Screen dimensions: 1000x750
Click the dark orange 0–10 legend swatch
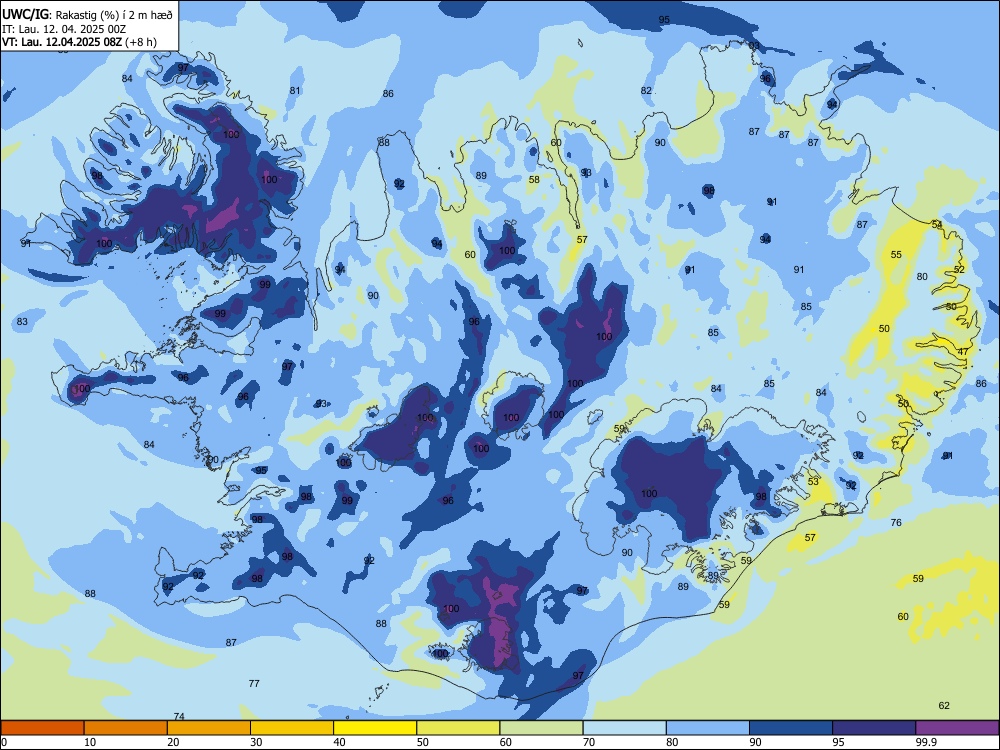tap(42, 728)
